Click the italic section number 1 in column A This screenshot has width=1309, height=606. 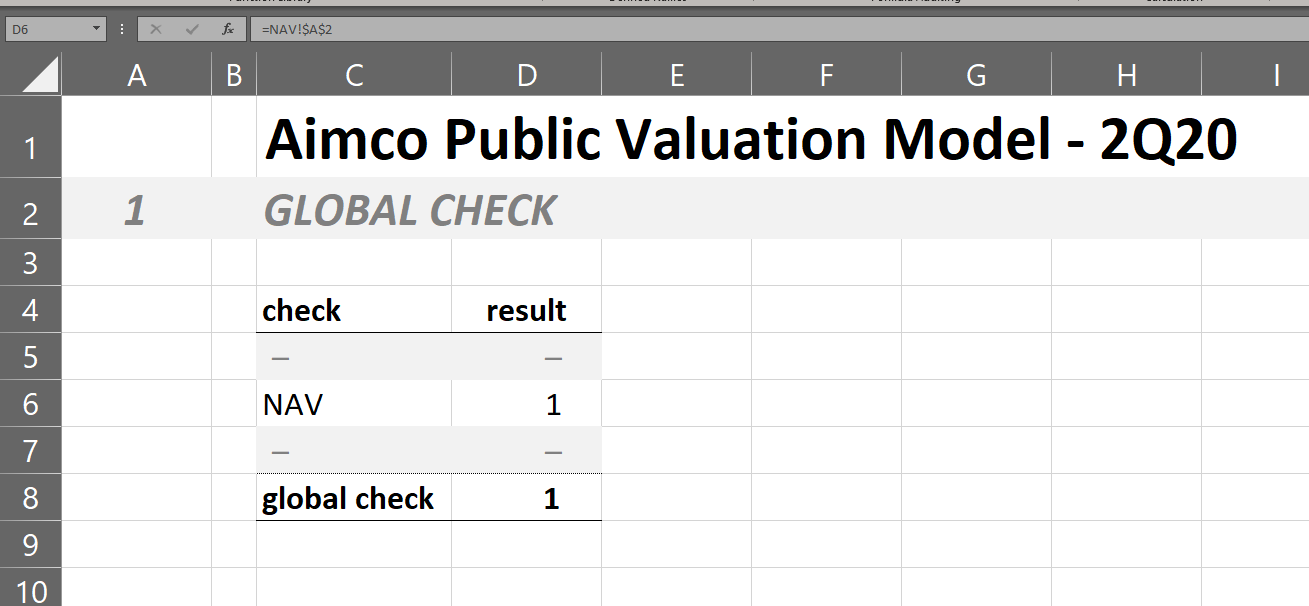(135, 211)
